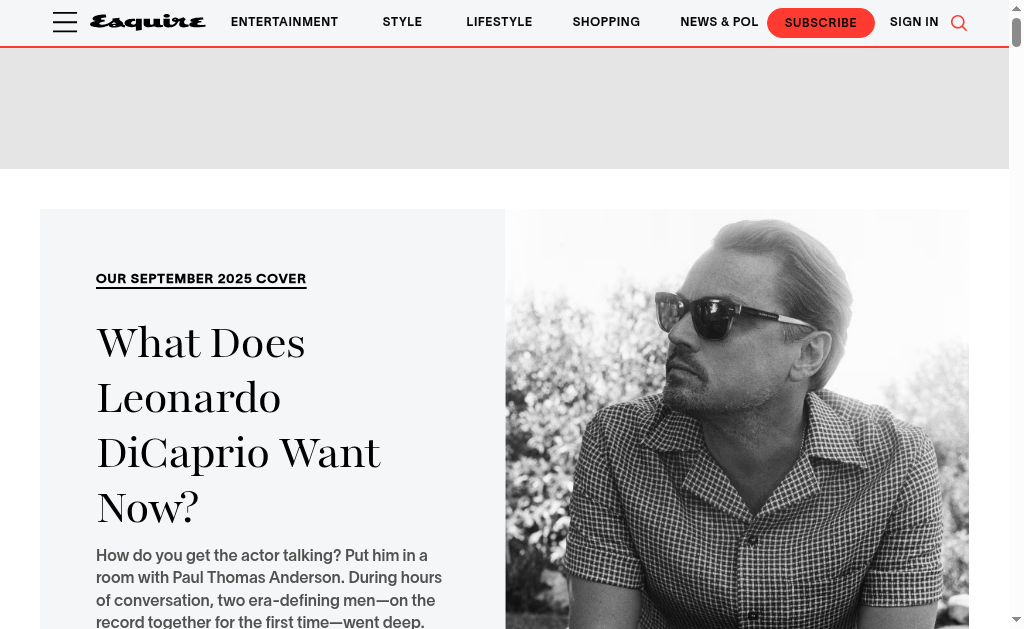
Task: Click the Sign In link
Action: click(x=914, y=22)
